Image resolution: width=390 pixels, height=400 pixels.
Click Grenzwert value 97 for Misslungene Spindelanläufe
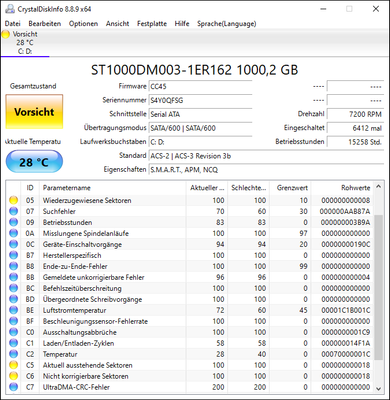[x=303, y=233]
